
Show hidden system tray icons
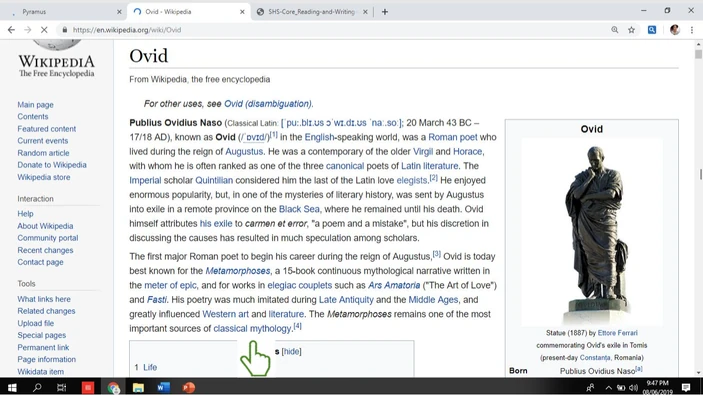click(x=608, y=388)
